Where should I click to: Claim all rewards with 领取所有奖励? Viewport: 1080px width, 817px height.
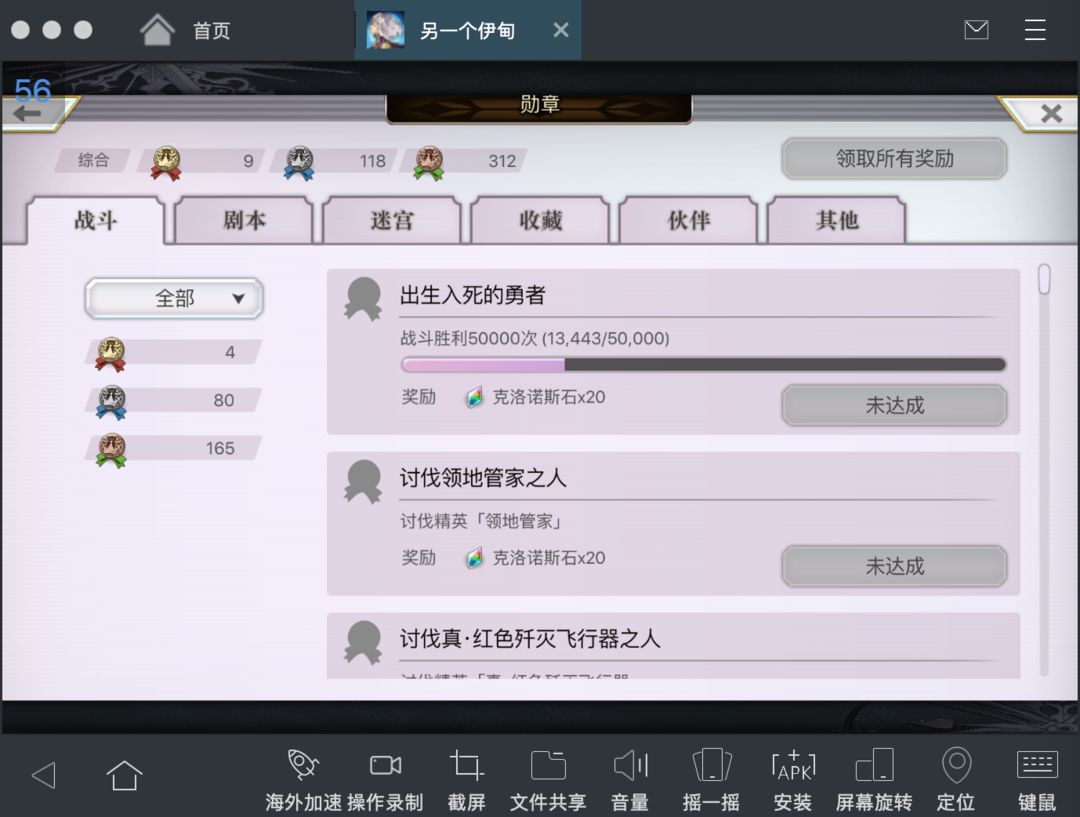(894, 159)
